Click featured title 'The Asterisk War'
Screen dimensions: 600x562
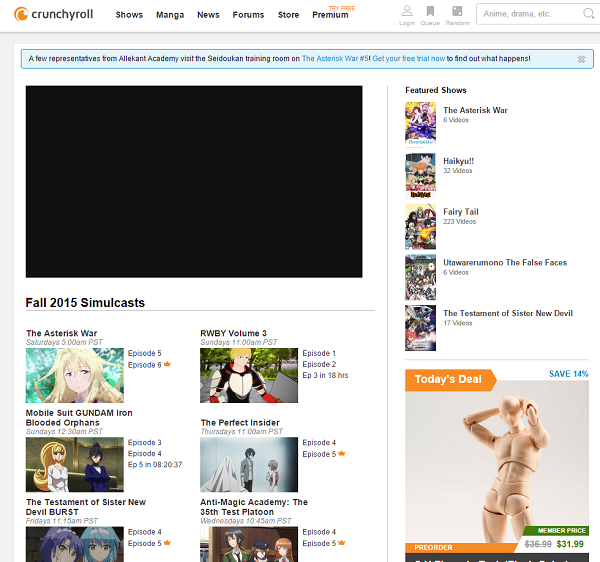click(475, 110)
